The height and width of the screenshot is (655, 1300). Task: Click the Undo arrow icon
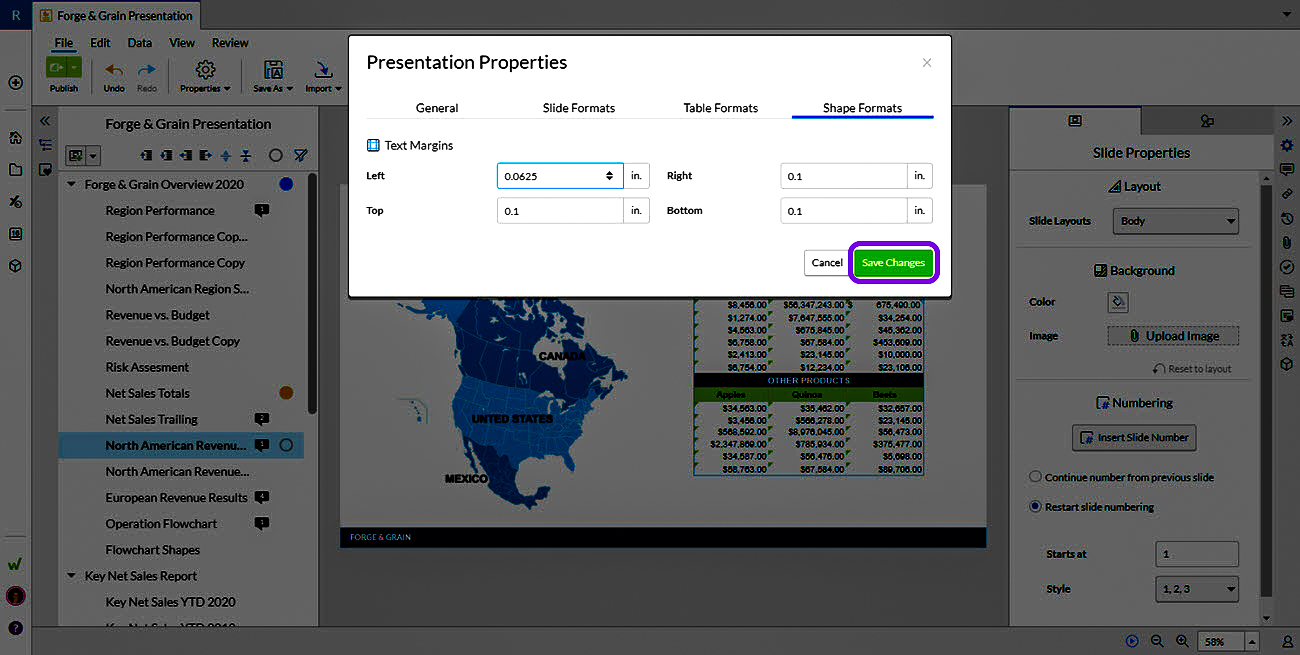(x=114, y=70)
